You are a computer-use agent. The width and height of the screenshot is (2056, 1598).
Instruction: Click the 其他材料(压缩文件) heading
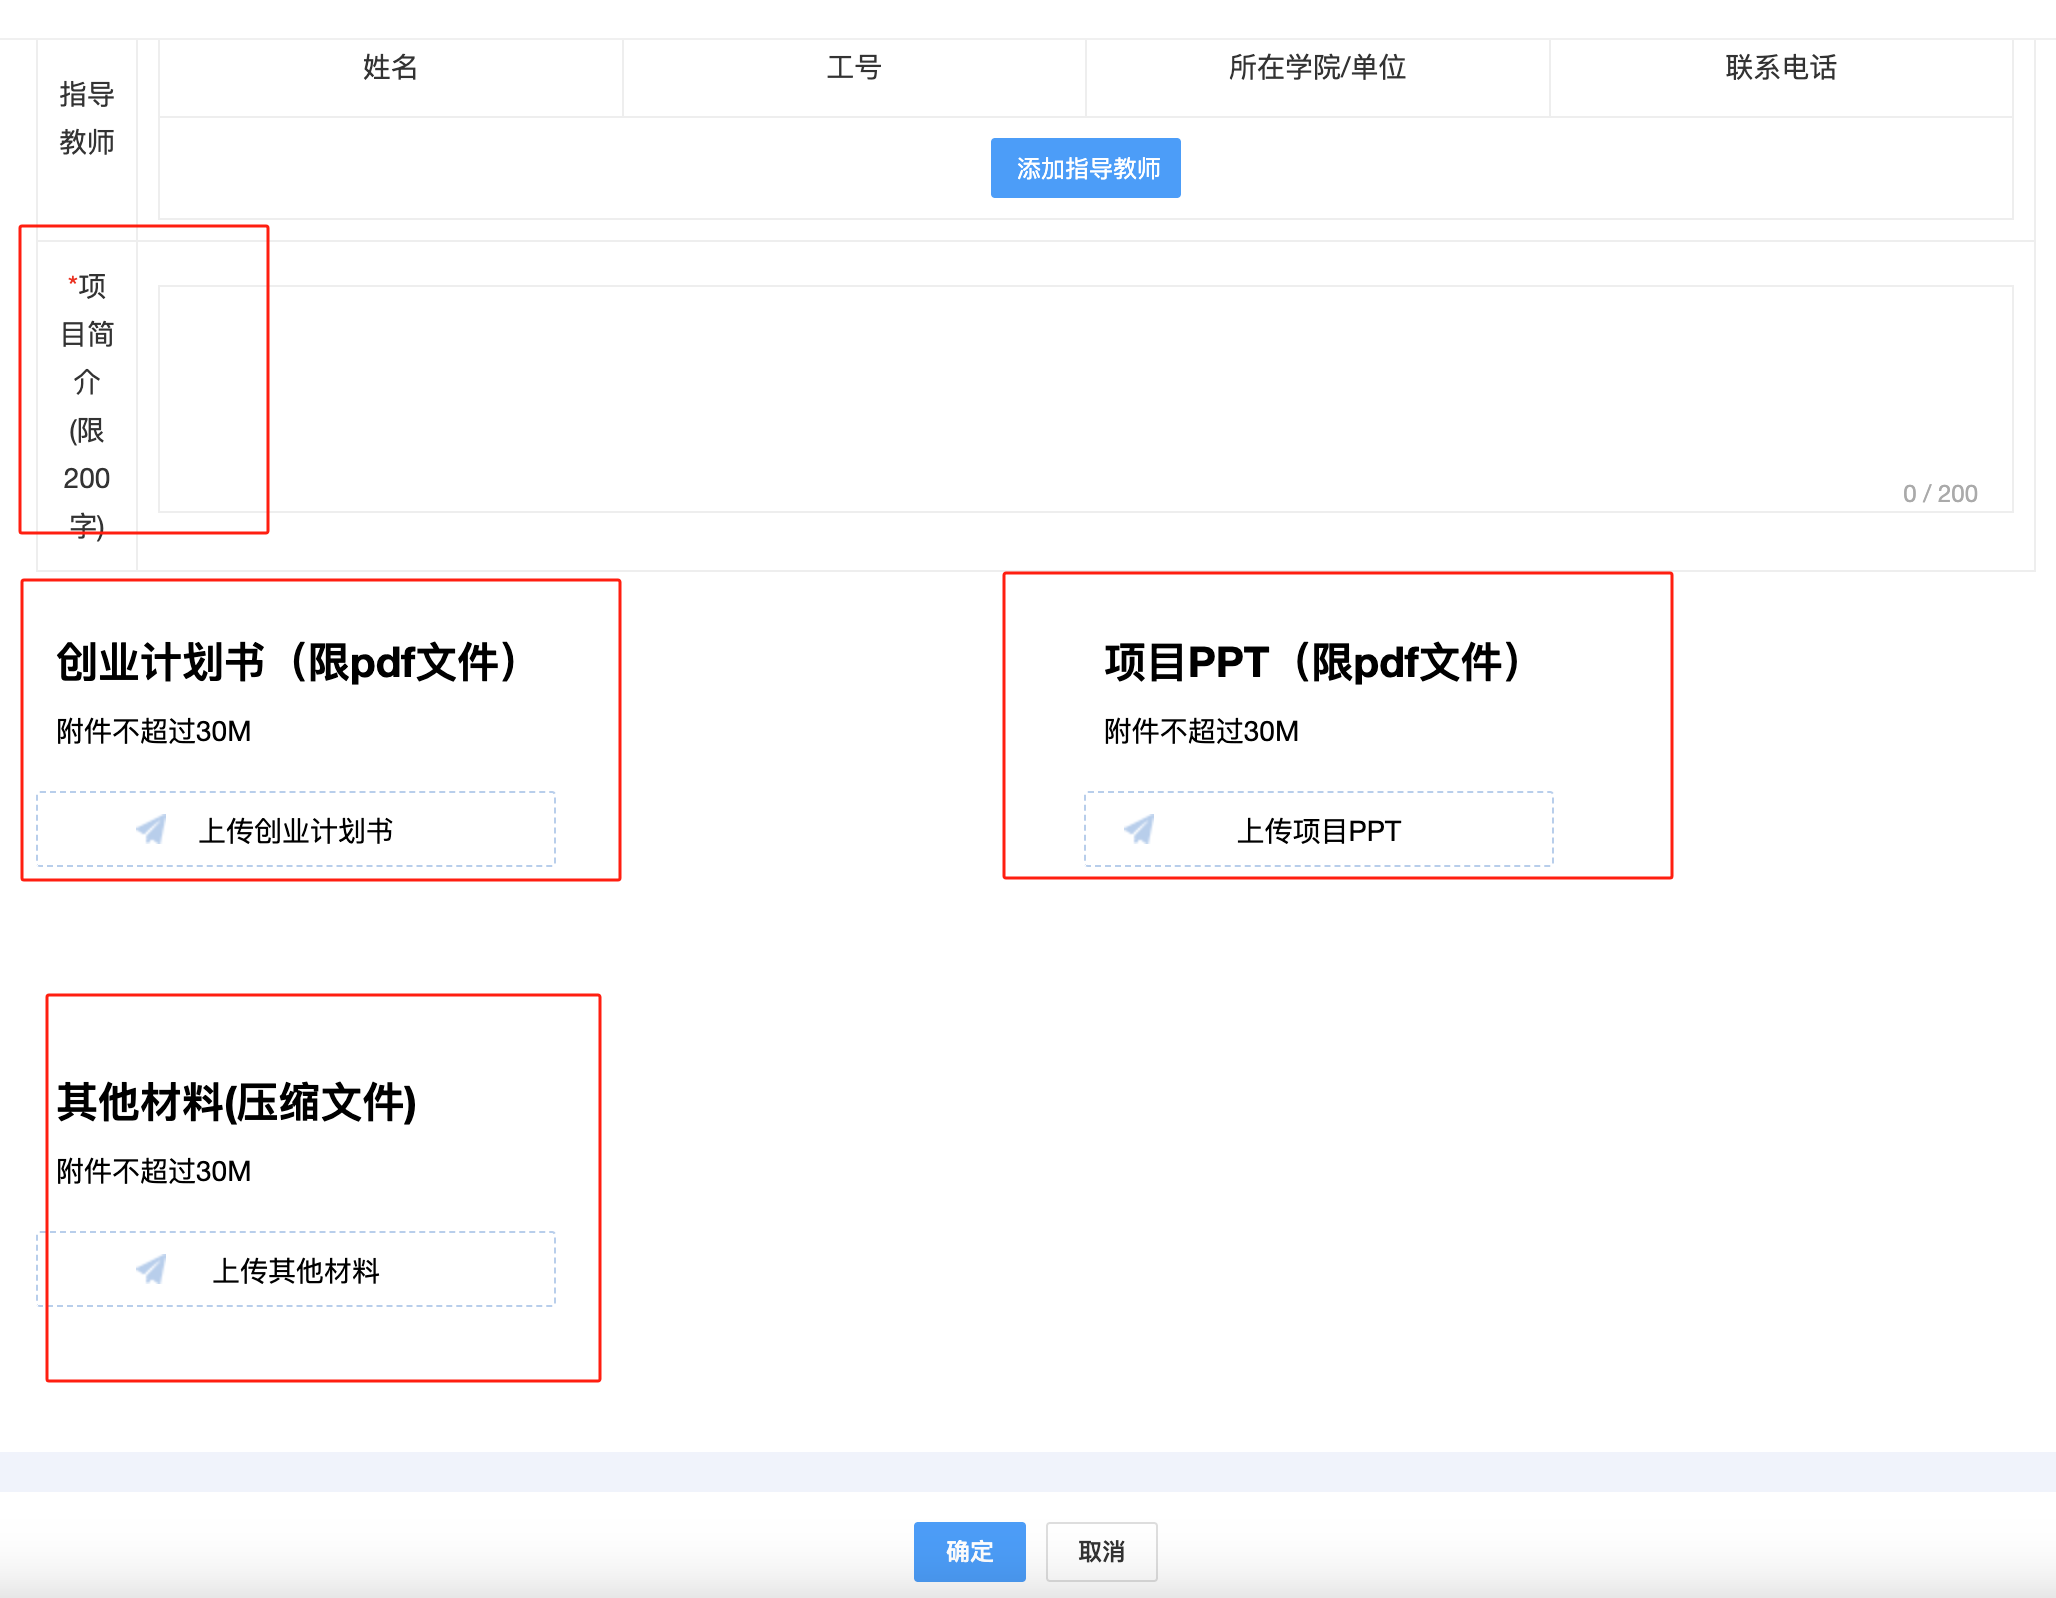coord(237,1102)
